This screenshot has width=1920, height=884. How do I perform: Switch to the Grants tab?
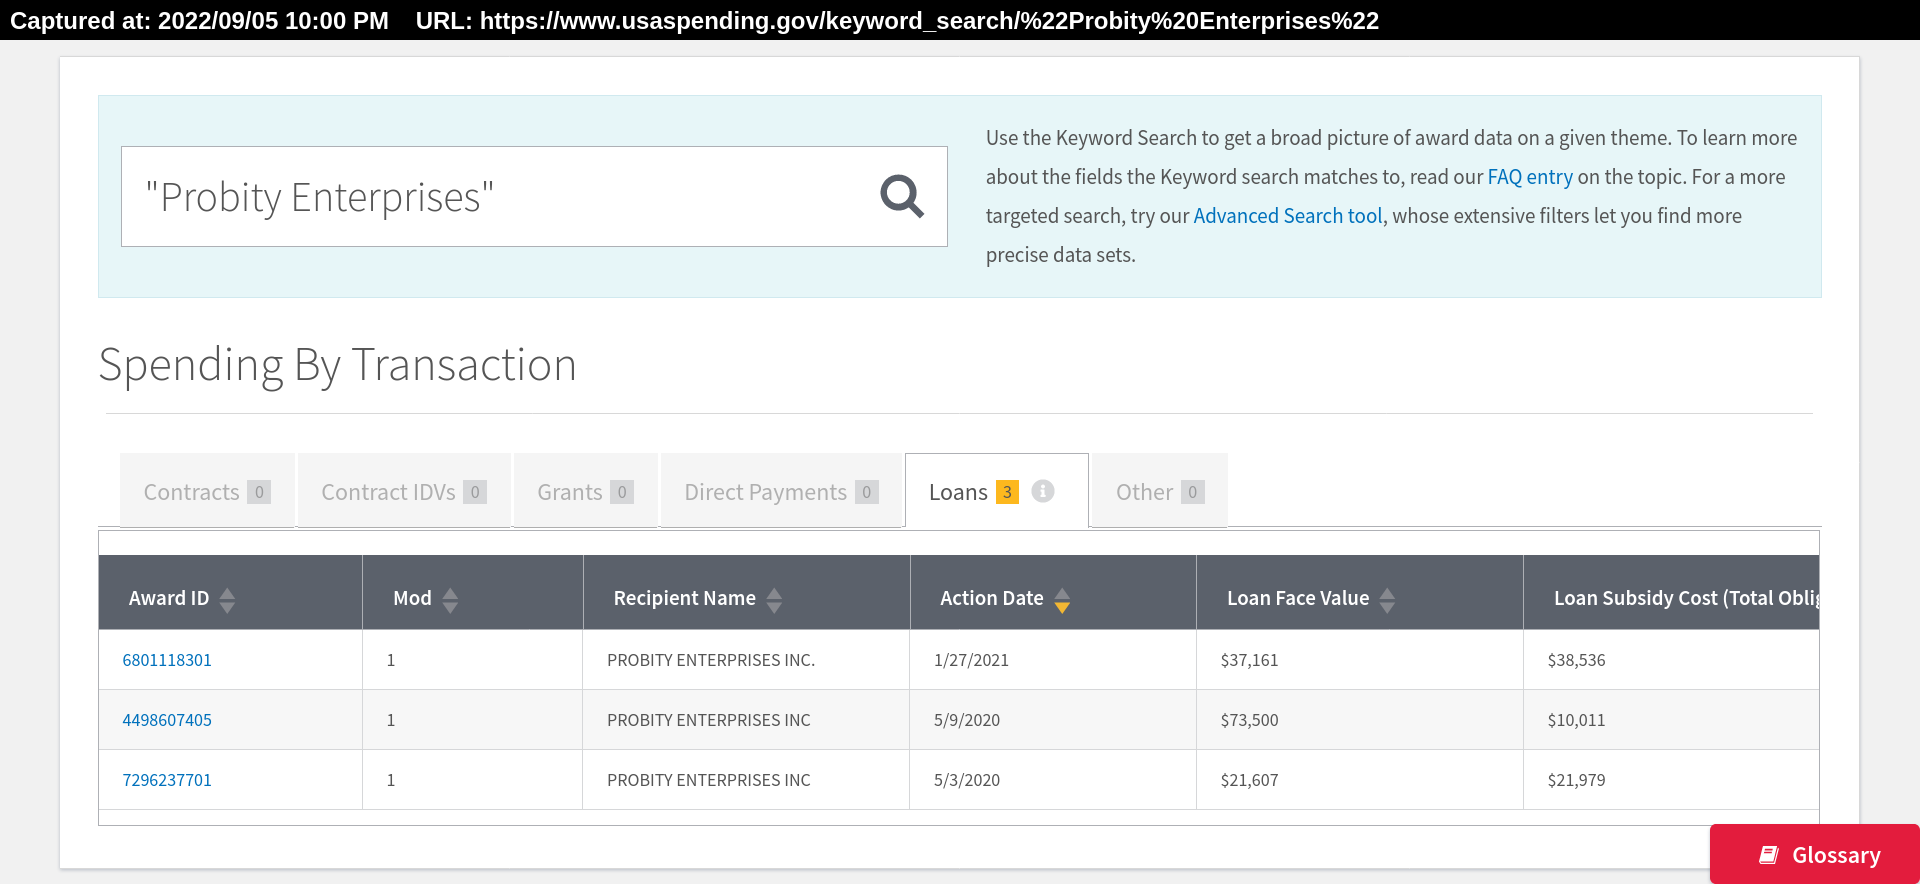[x=585, y=491]
